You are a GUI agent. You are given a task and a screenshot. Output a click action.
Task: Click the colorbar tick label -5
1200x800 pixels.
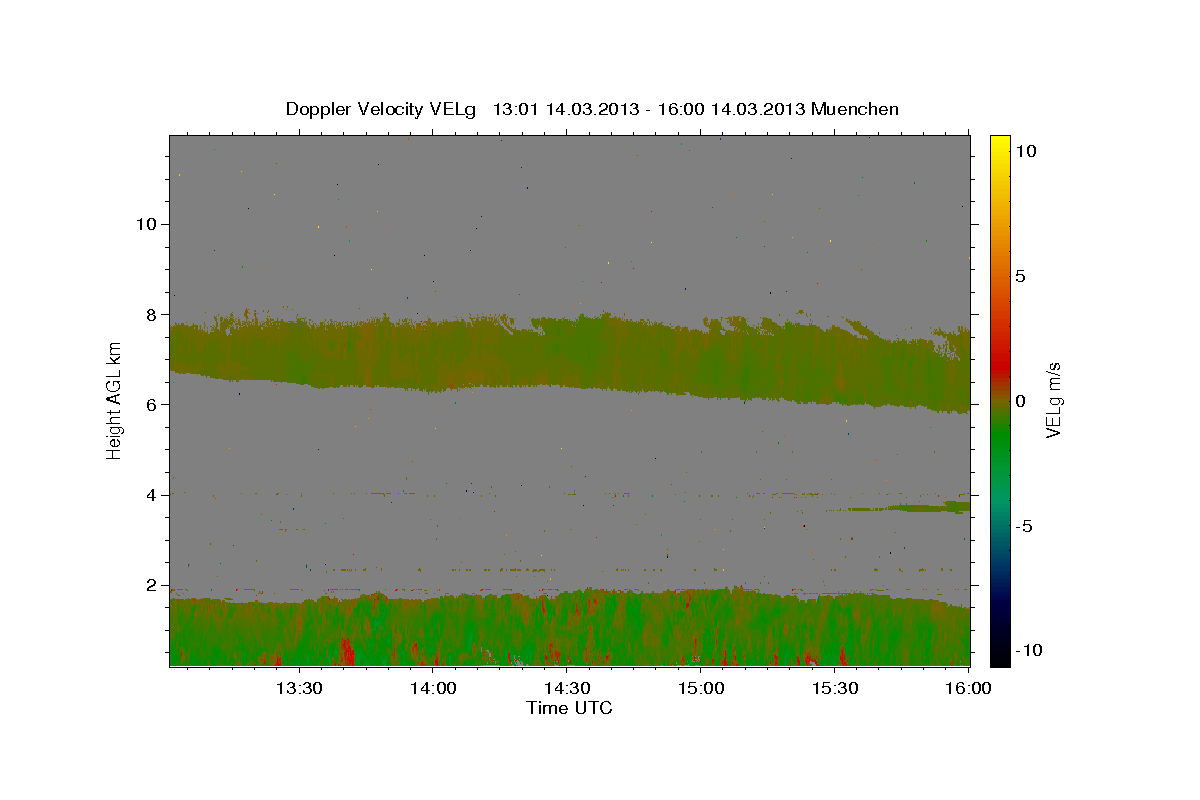[x=1024, y=526]
